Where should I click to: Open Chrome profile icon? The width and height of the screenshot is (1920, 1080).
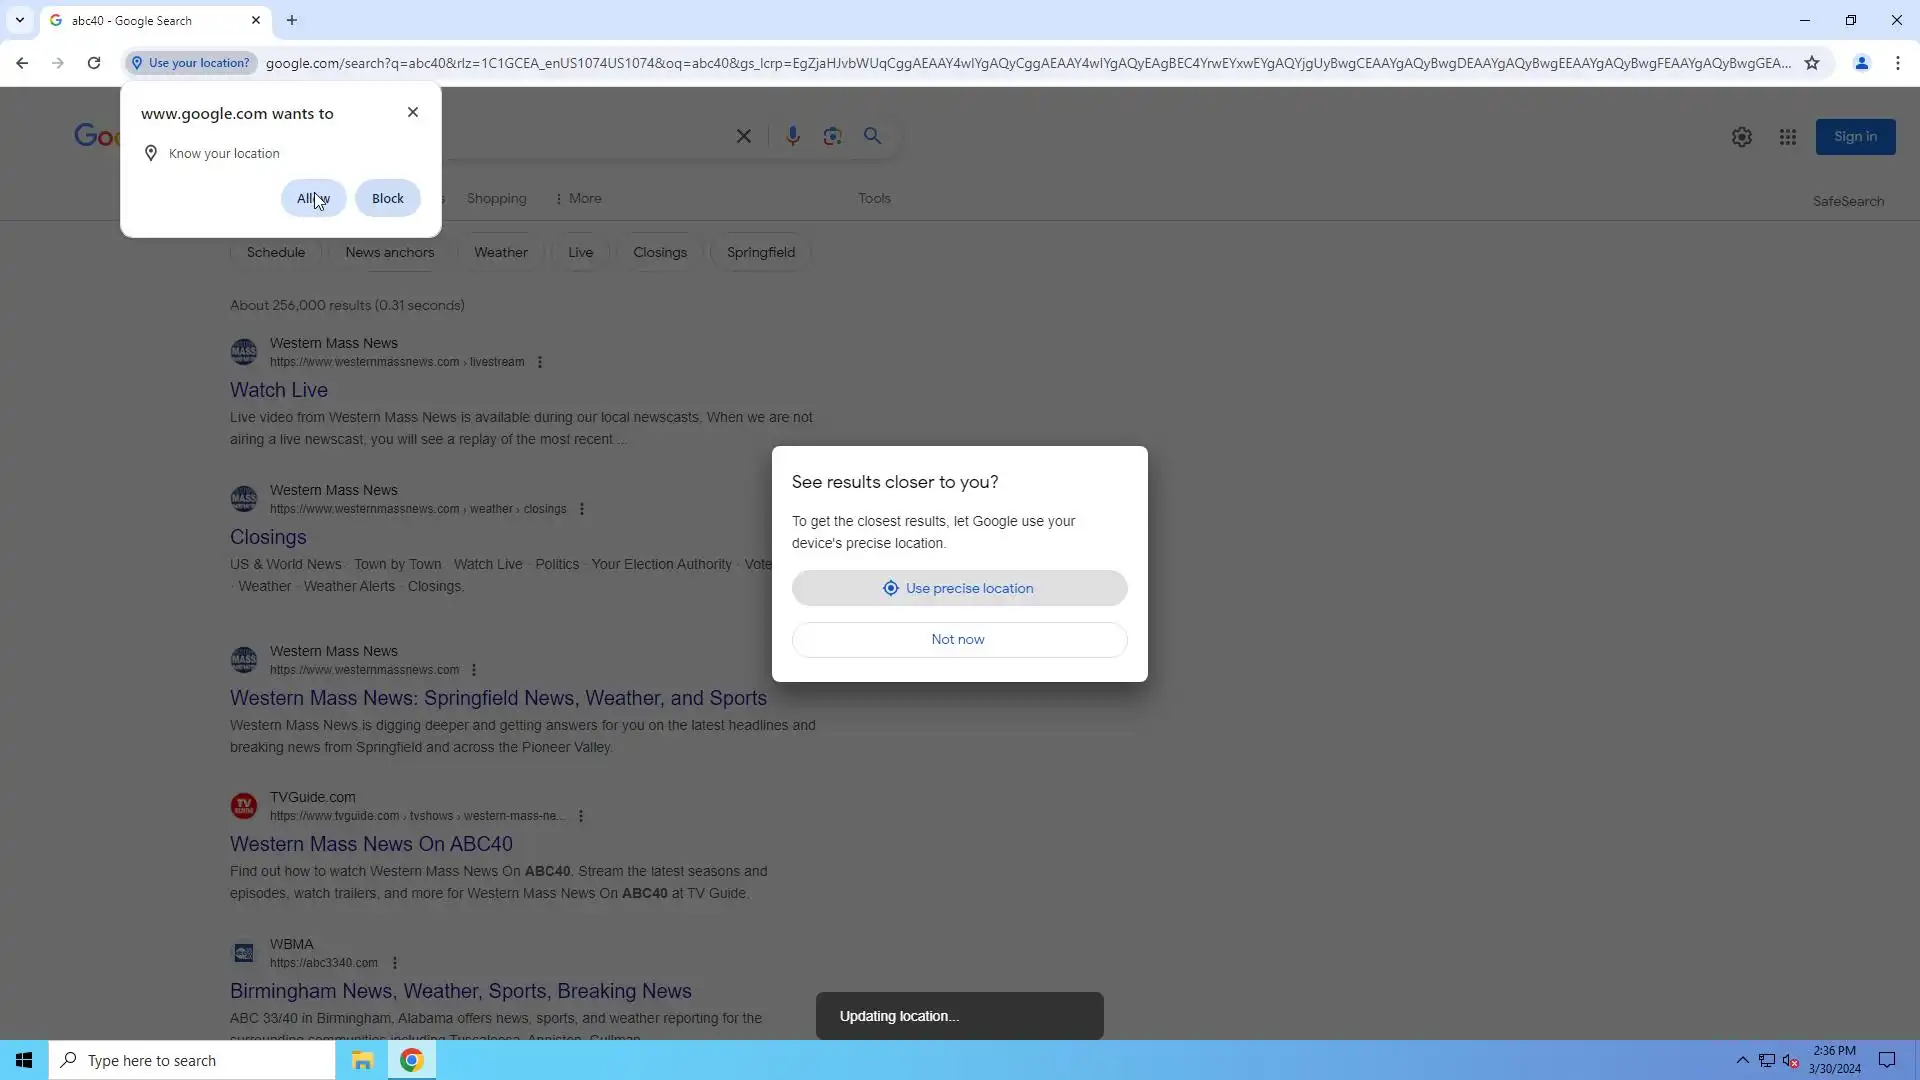click(1861, 63)
